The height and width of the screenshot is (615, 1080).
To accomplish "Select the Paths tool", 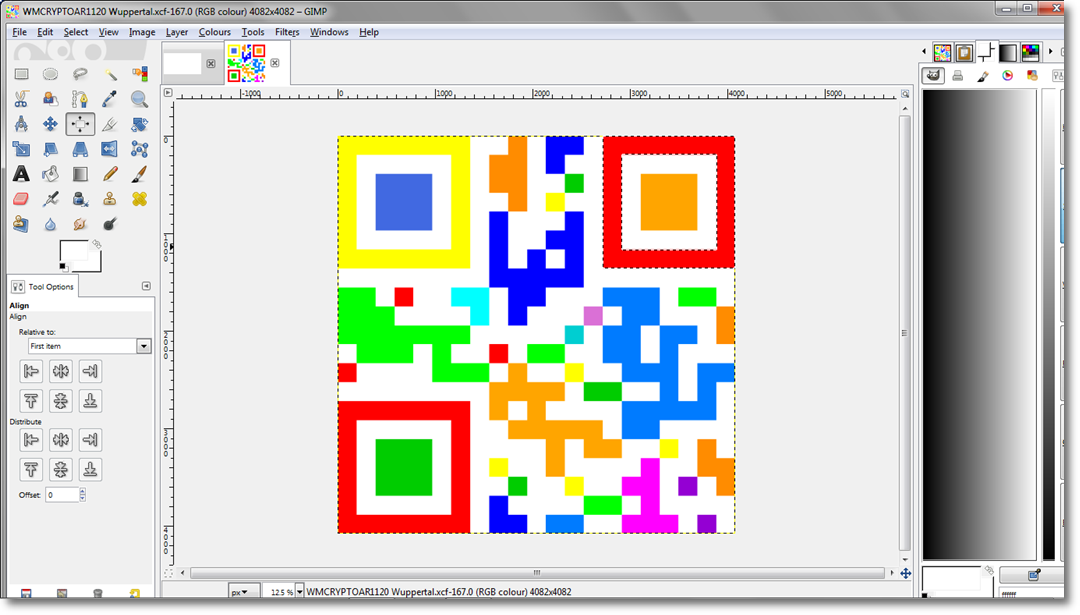I will (80, 99).
